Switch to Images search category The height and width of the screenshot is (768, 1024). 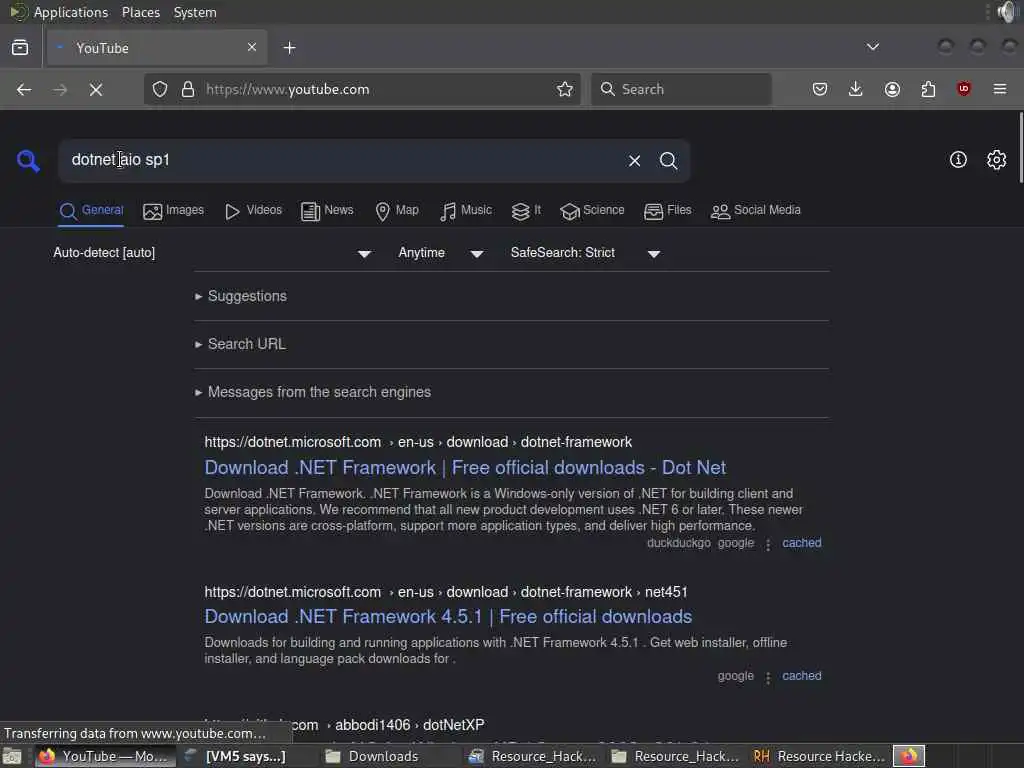coord(174,210)
